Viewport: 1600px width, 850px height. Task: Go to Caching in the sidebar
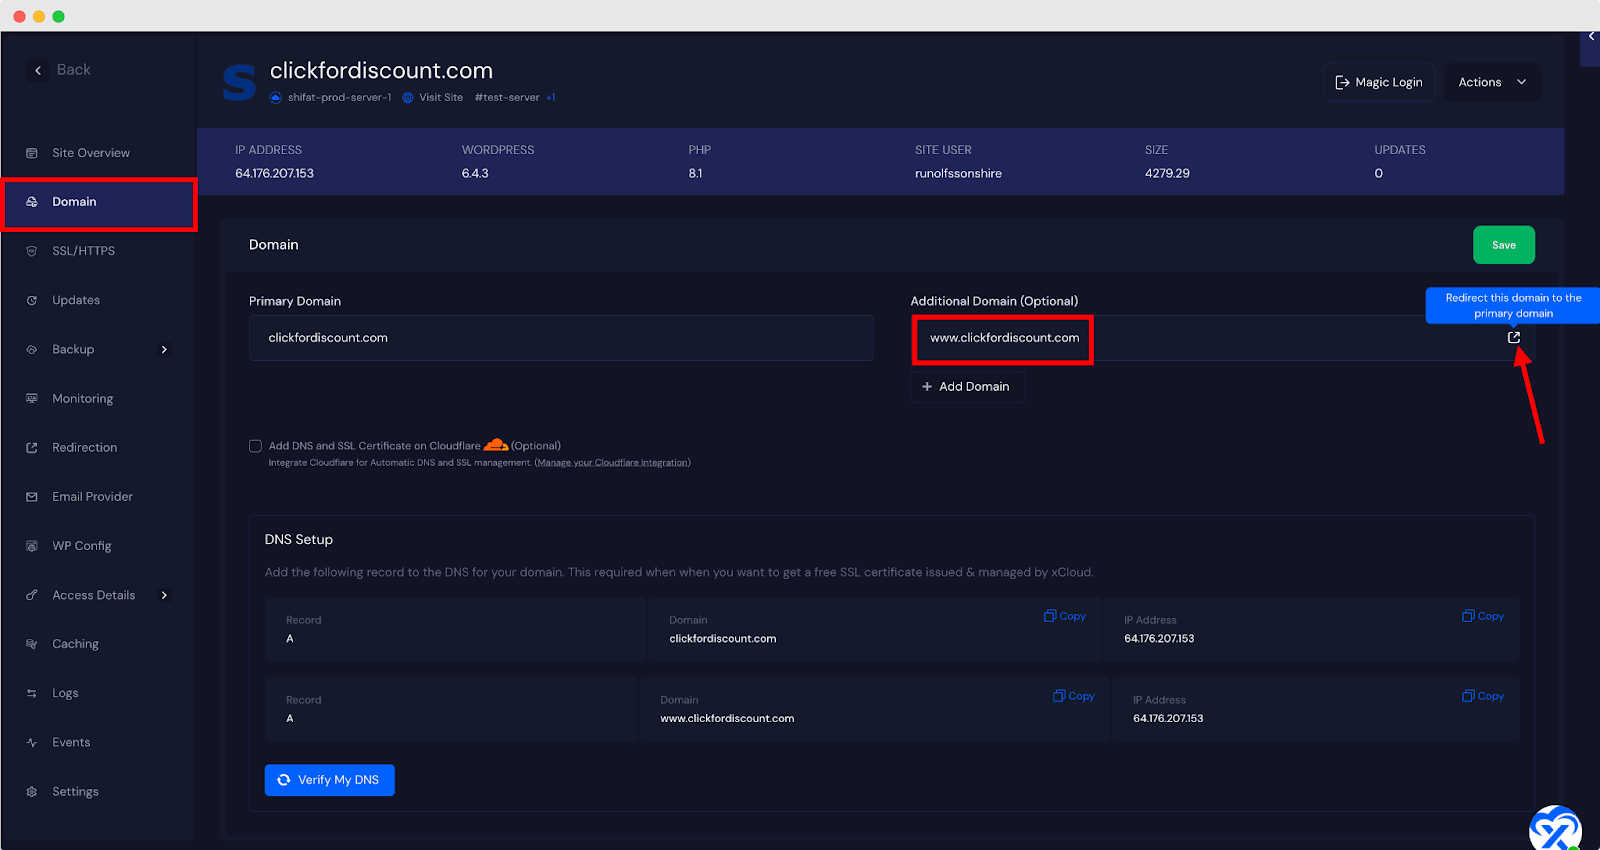point(75,644)
